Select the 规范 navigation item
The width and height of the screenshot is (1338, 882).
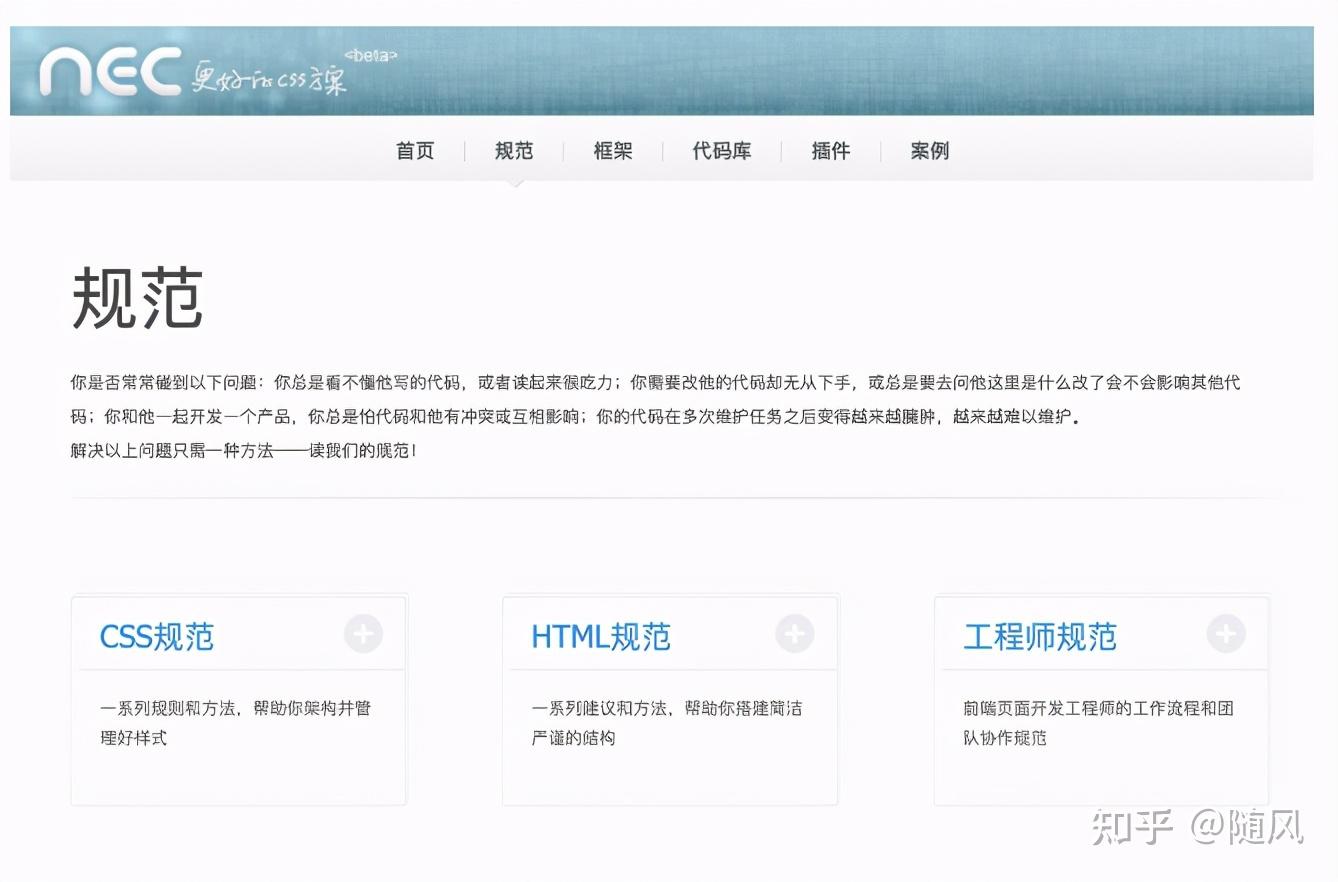pos(514,151)
